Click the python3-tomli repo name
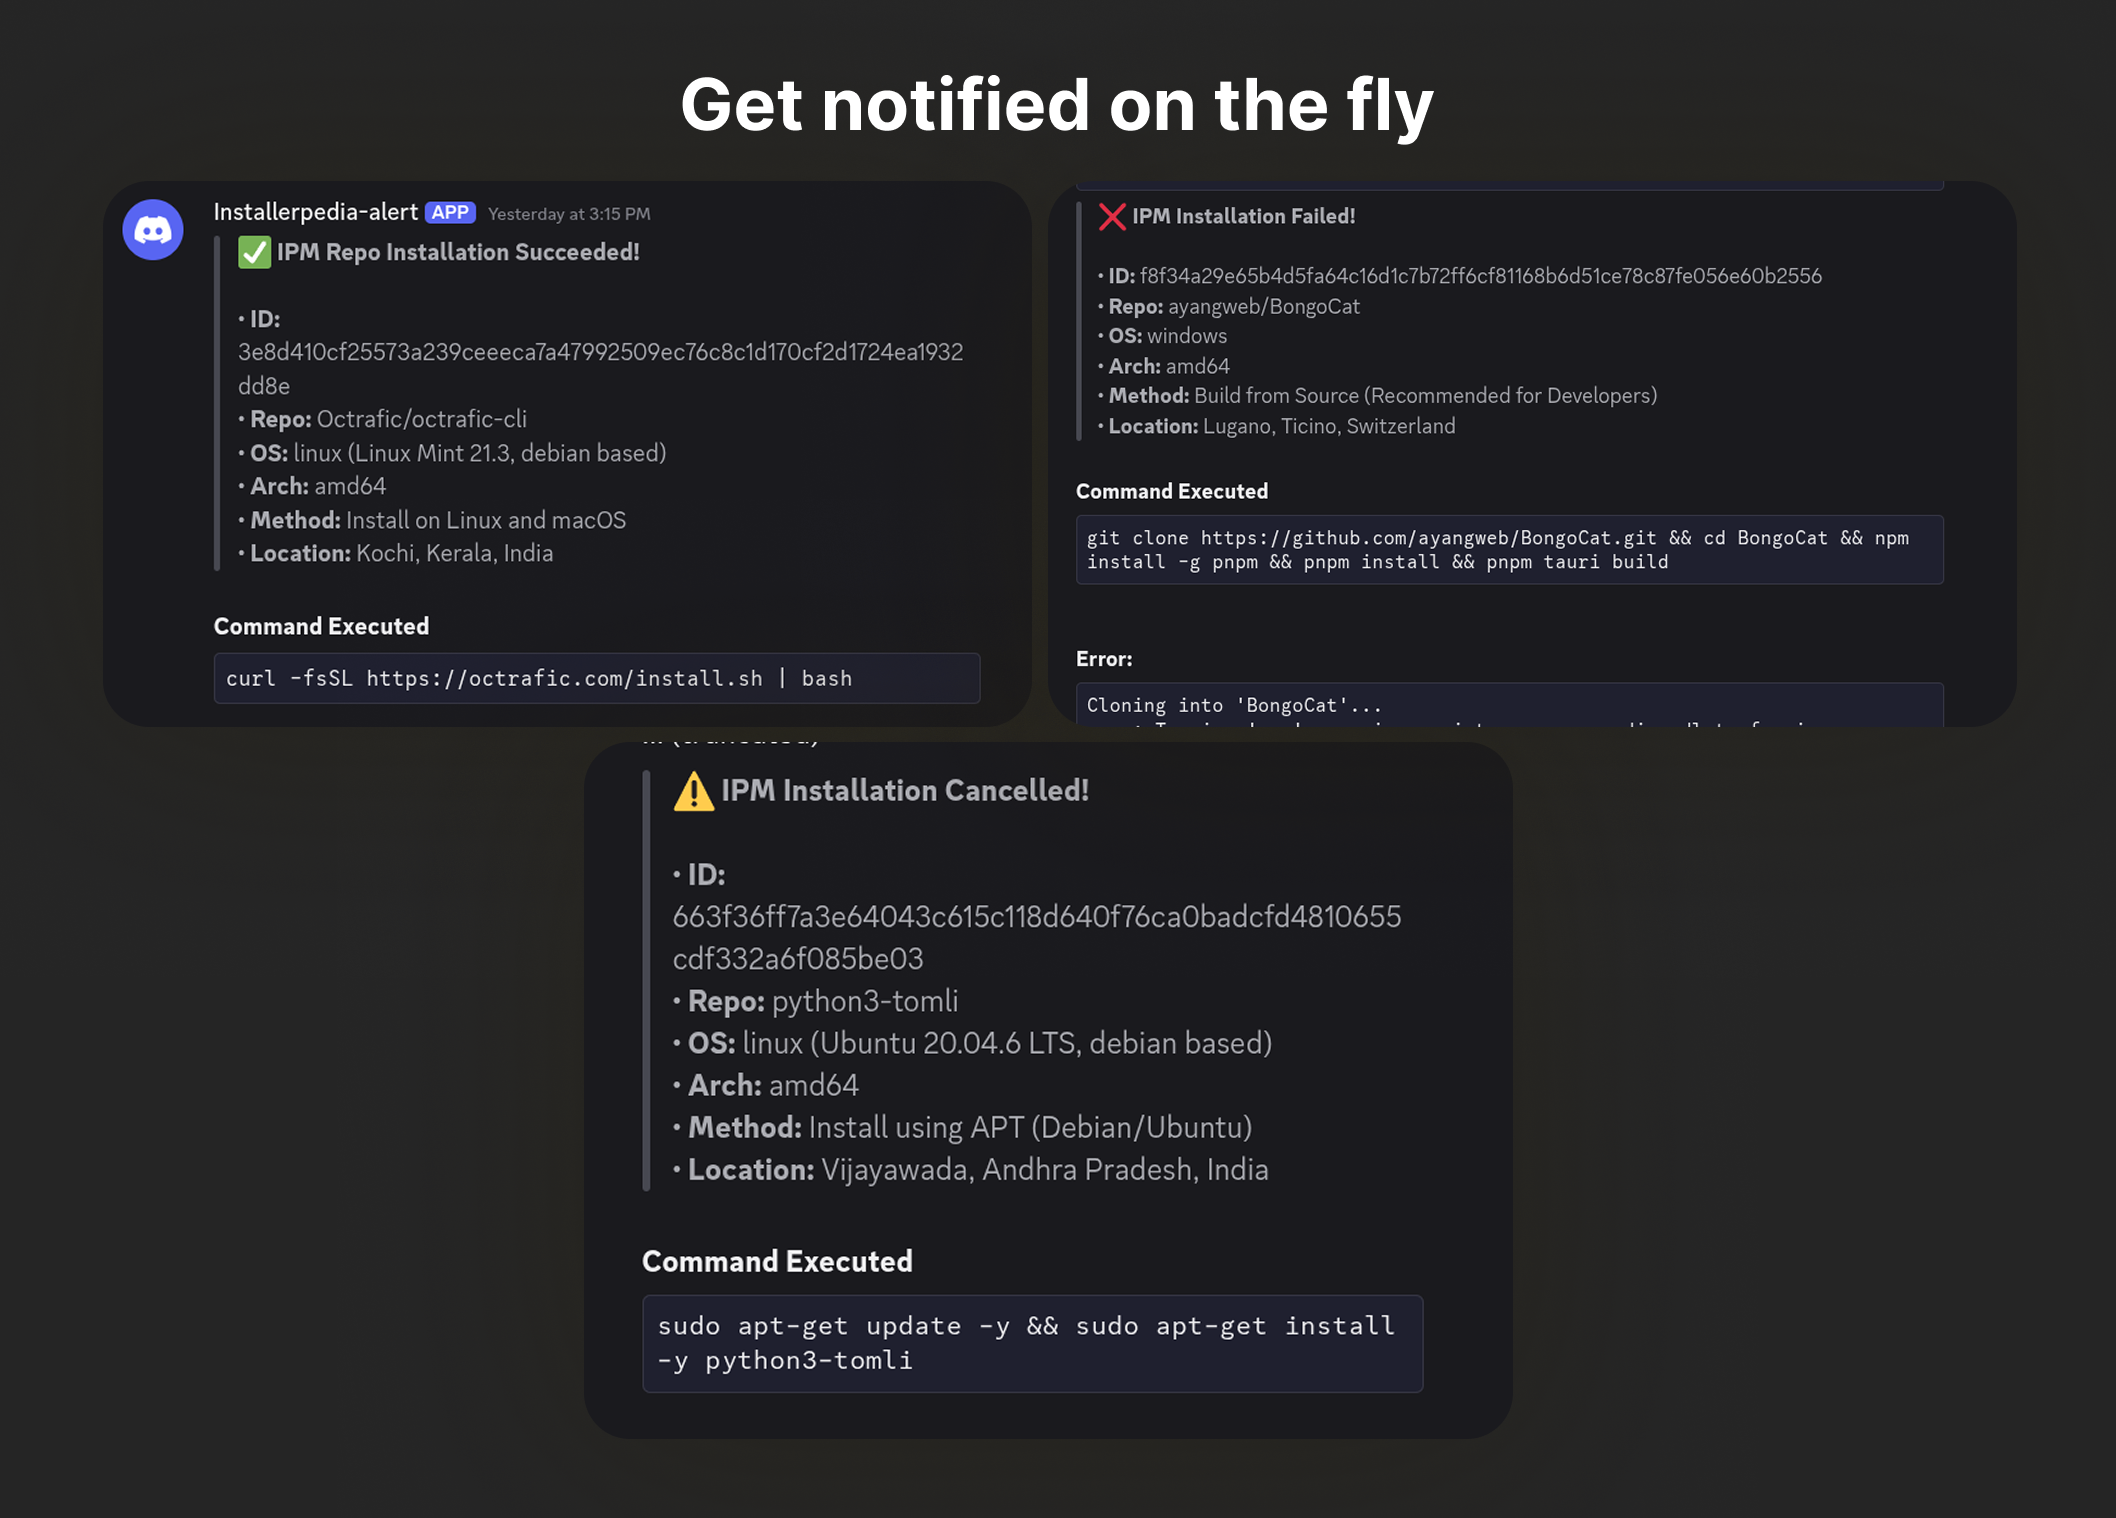2116x1518 pixels. point(865,1001)
